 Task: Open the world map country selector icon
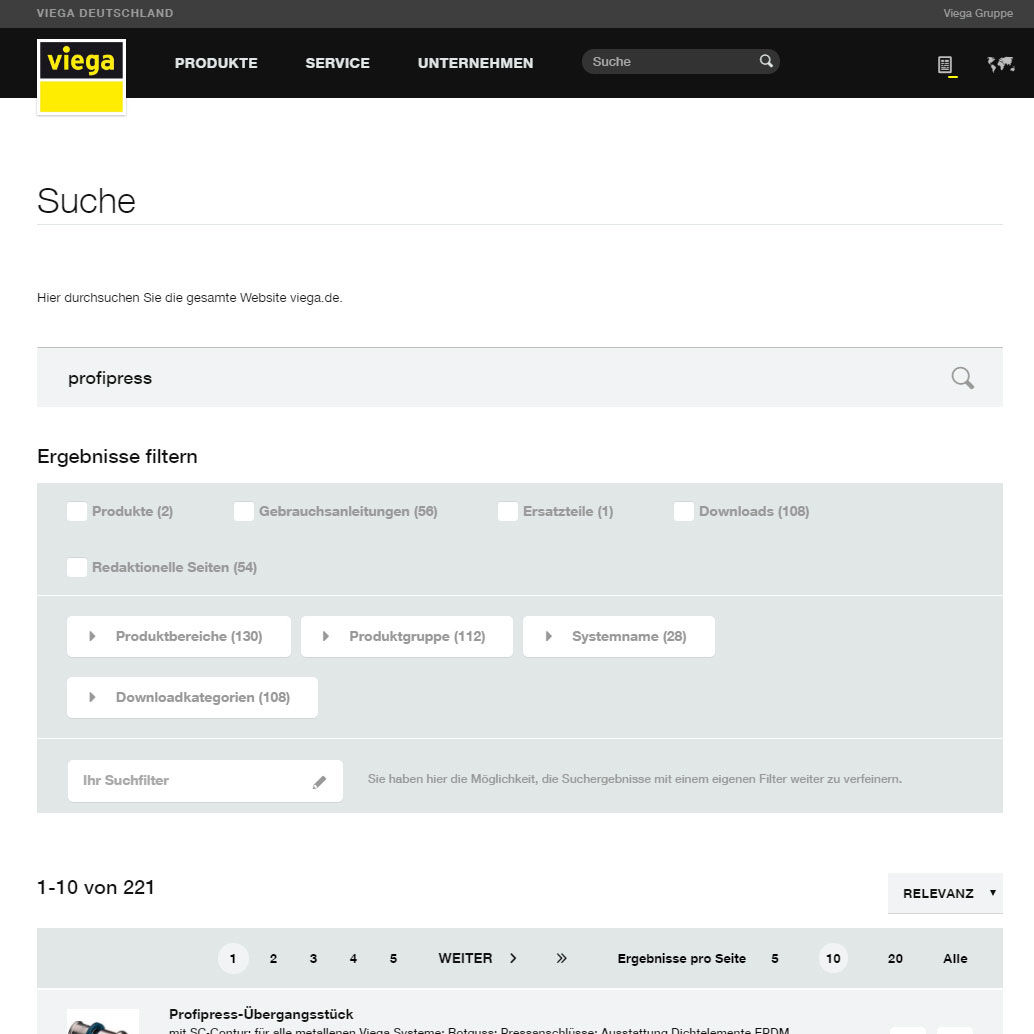[1000, 64]
